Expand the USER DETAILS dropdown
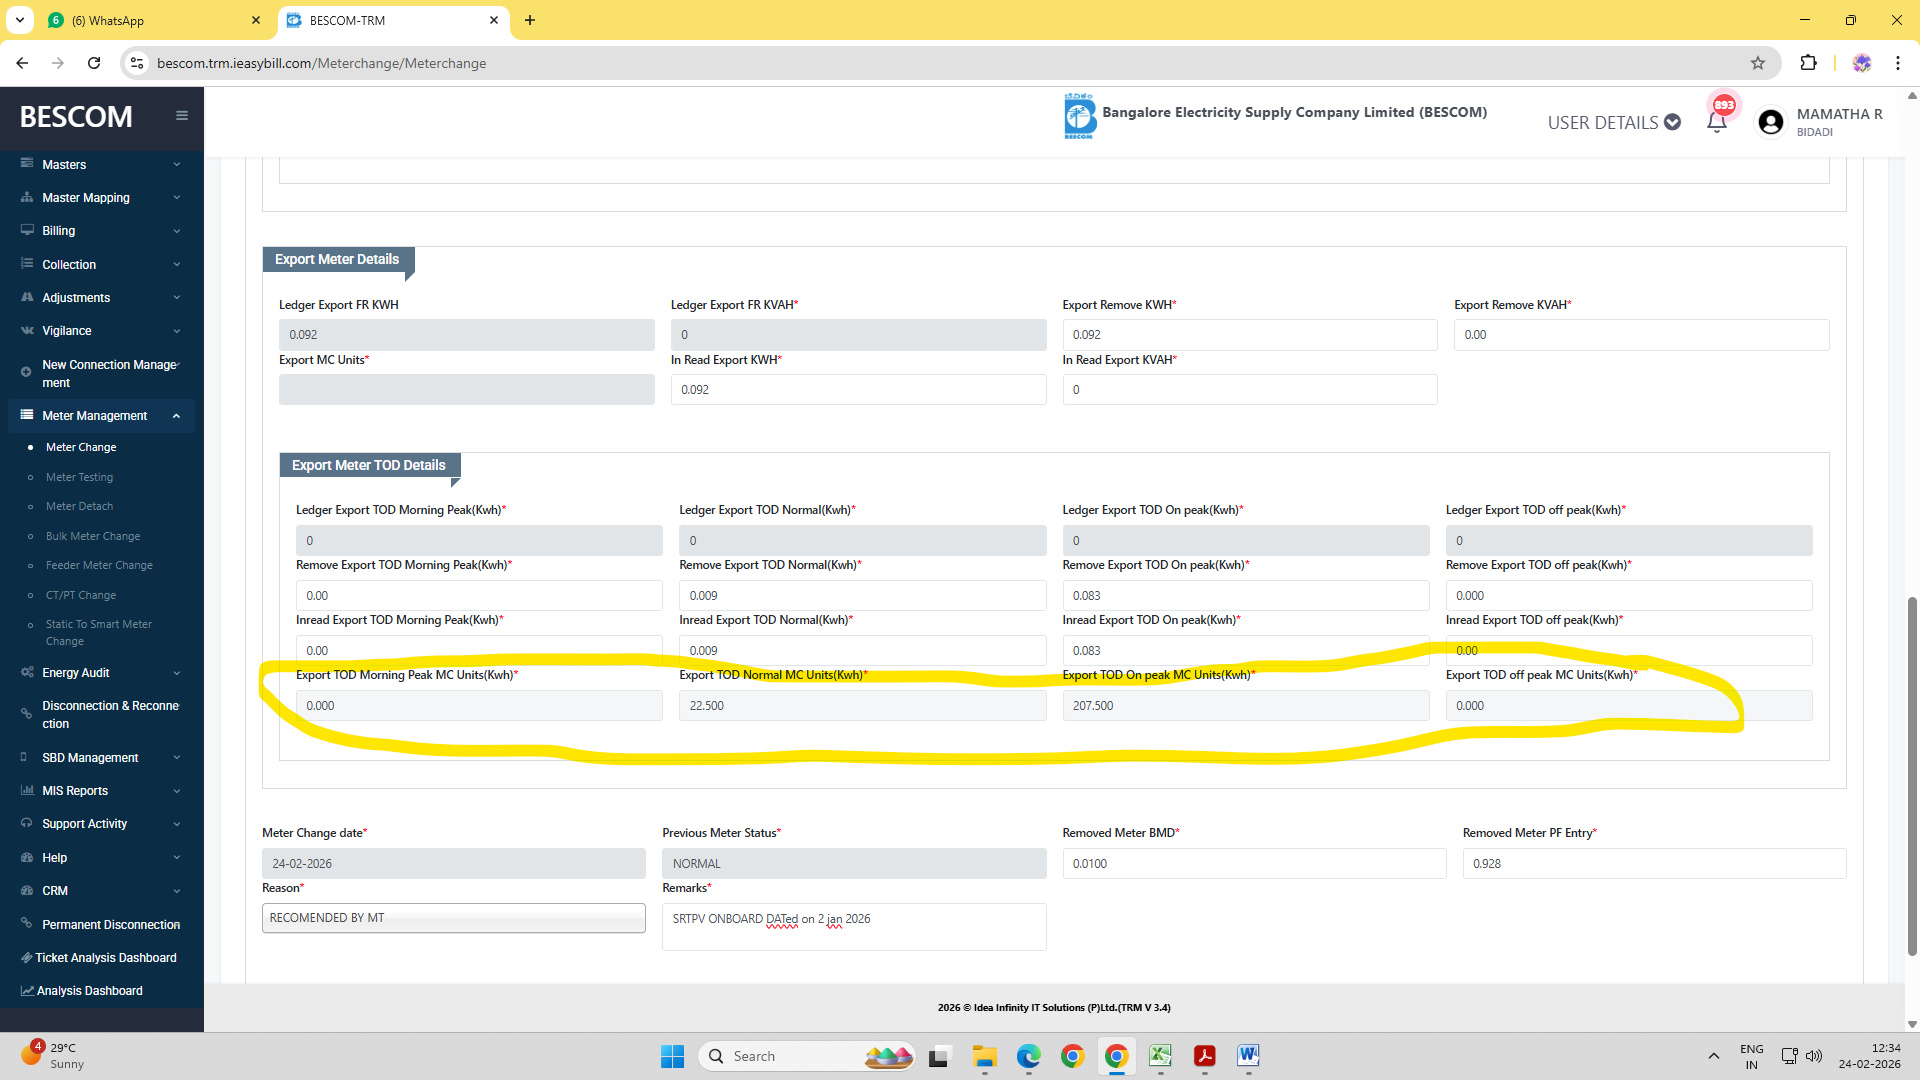Screen dimensions: 1920x1080 (x=1614, y=122)
